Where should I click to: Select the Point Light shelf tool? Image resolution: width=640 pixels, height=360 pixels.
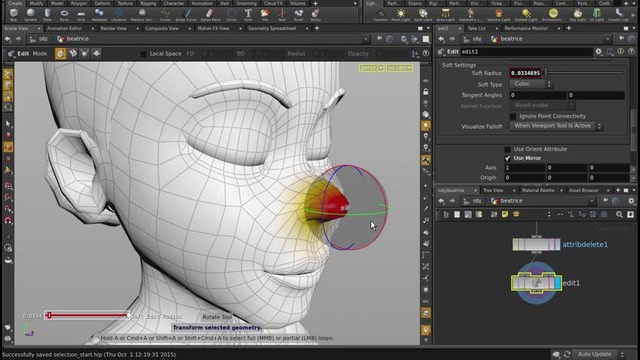click(x=400, y=15)
